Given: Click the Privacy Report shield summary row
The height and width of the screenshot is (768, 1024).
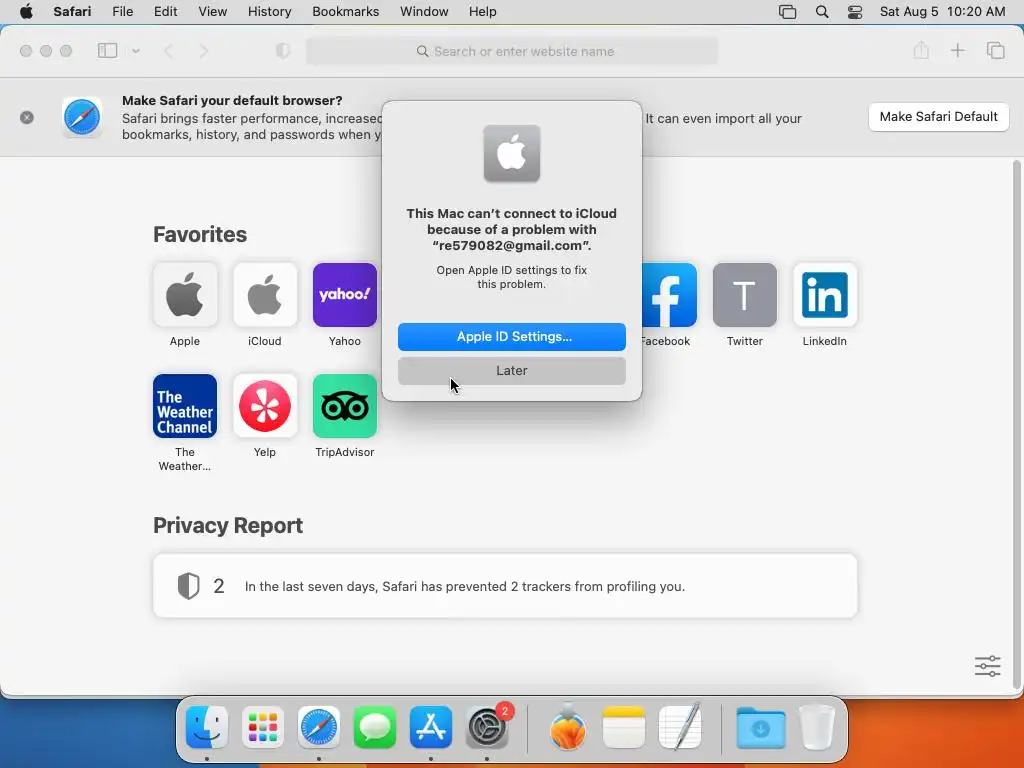Looking at the screenshot, I should point(505,586).
